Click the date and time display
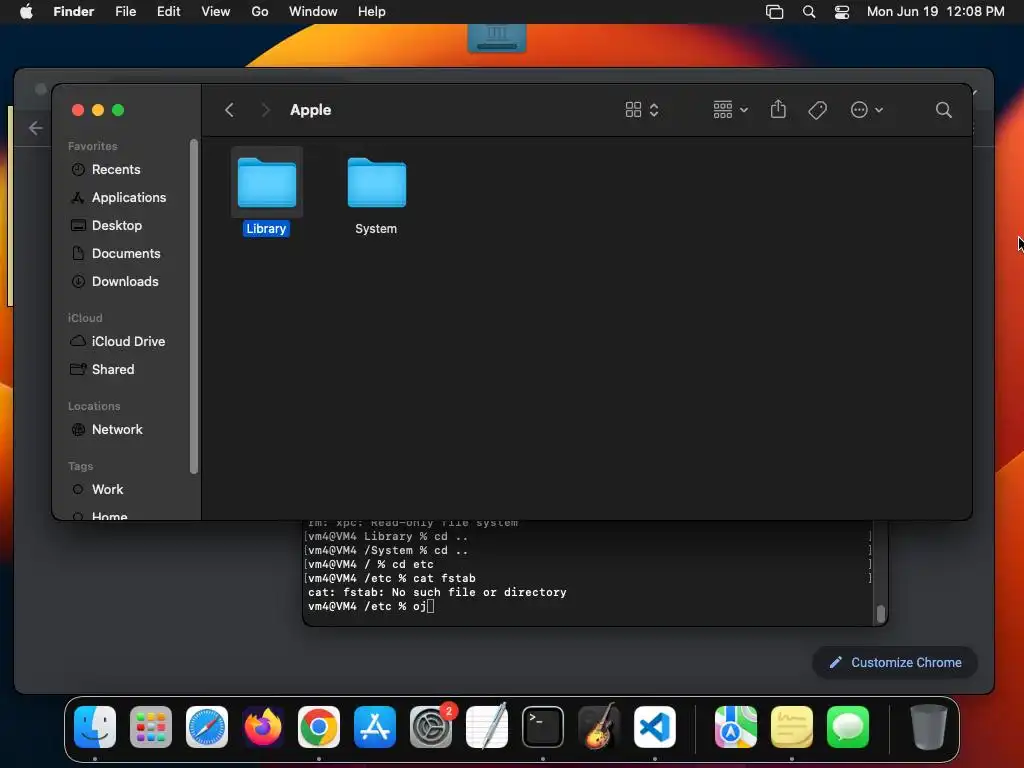Viewport: 1024px width, 768px height. pyautogui.click(x=935, y=11)
